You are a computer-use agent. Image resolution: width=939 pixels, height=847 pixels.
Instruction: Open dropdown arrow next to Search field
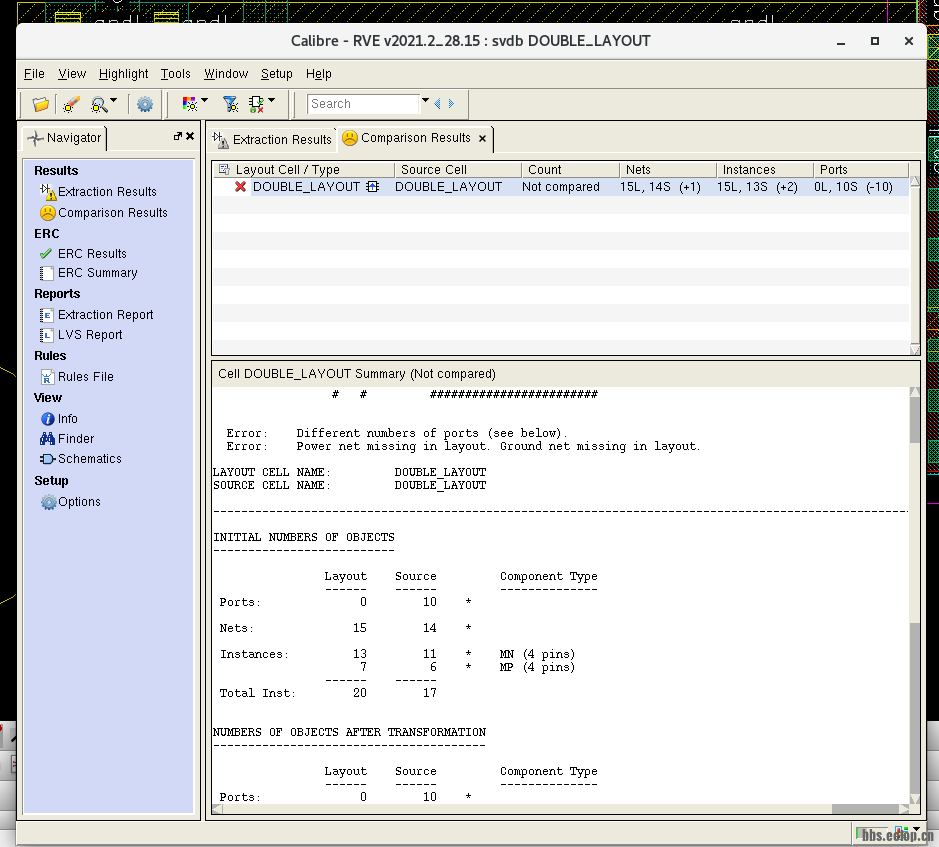pyautogui.click(x=425, y=102)
